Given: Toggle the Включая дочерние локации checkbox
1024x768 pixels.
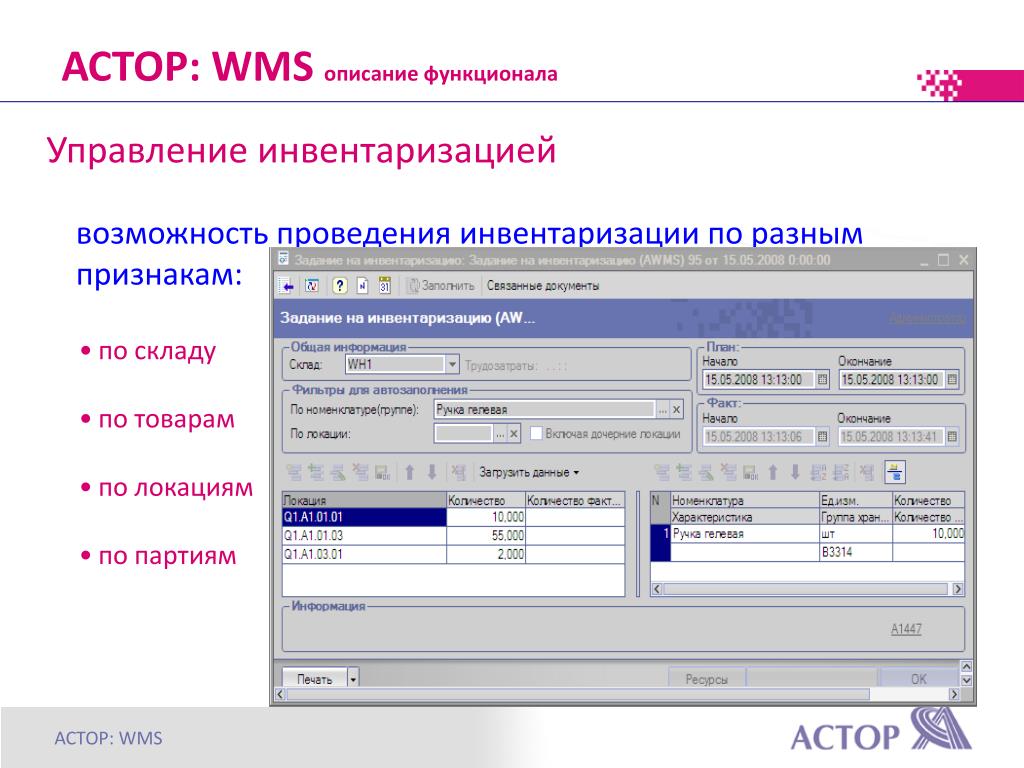Looking at the screenshot, I should (536, 433).
